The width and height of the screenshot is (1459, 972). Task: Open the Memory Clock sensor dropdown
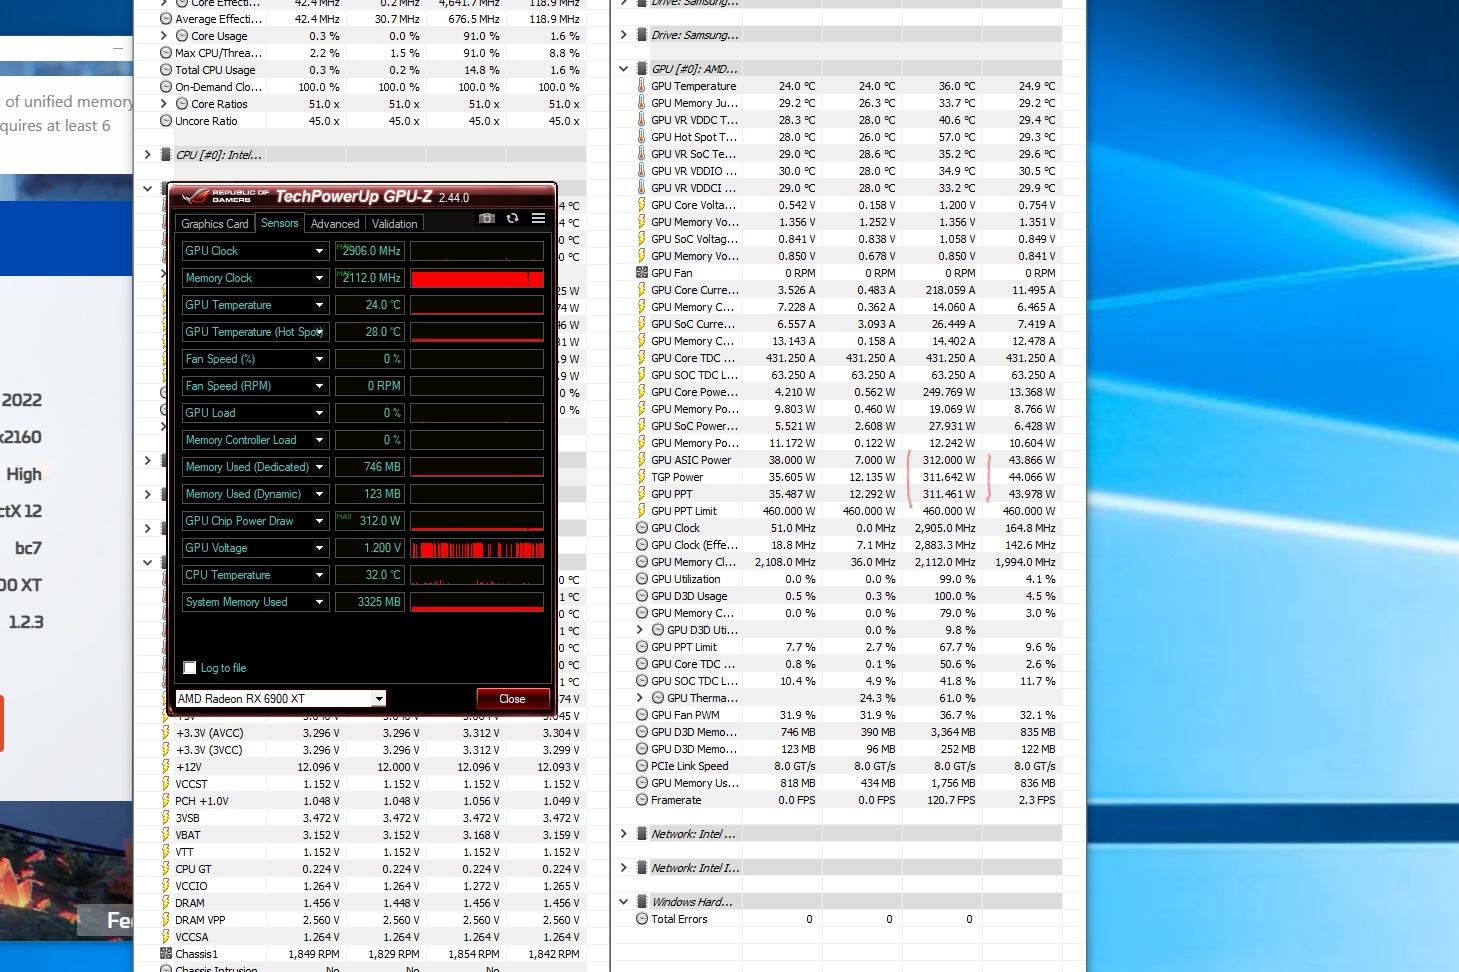(319, 278)
